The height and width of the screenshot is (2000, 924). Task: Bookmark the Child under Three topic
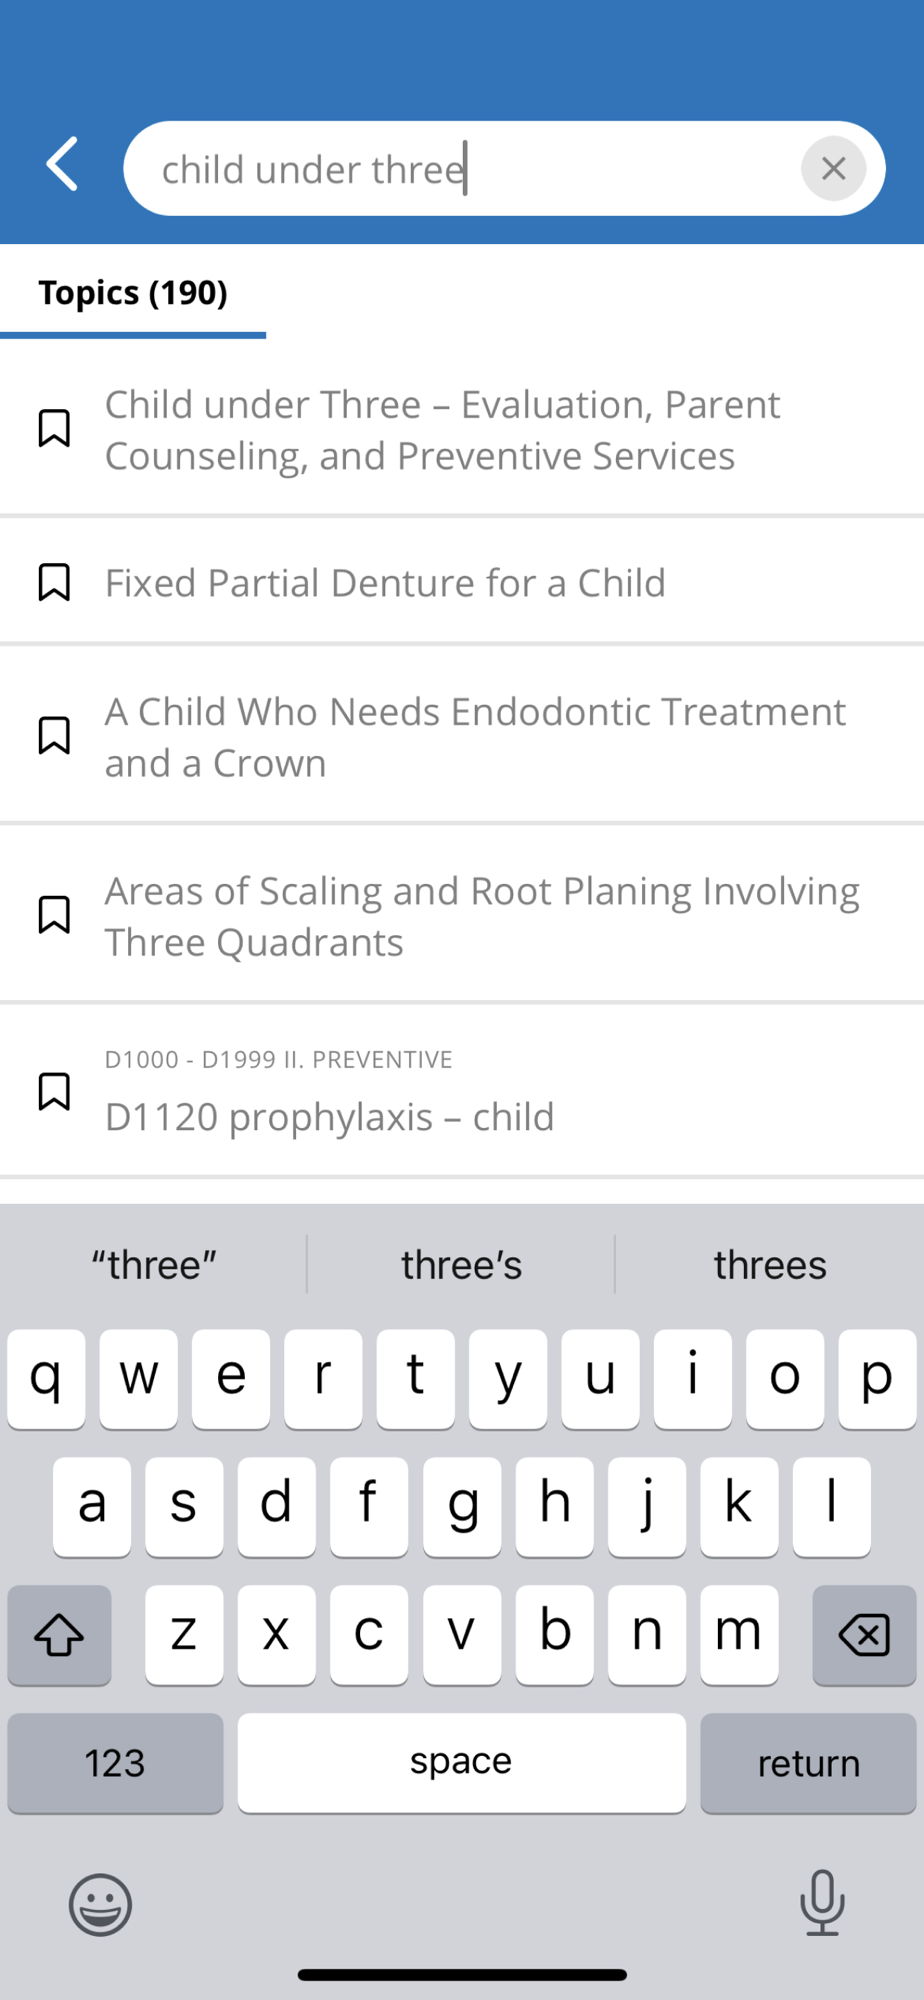tap(54, 428)
